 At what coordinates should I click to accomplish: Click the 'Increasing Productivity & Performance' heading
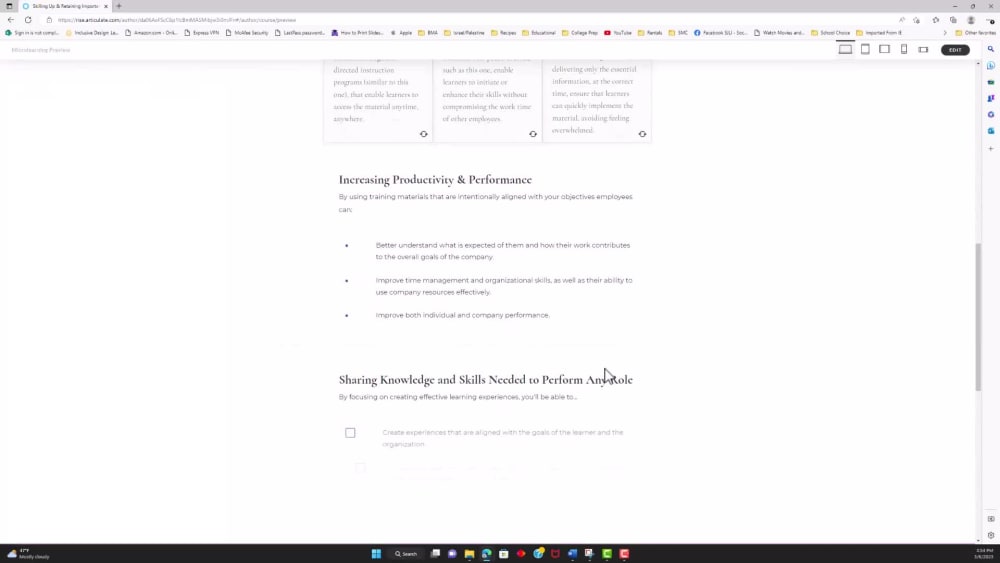click(435, 180)
